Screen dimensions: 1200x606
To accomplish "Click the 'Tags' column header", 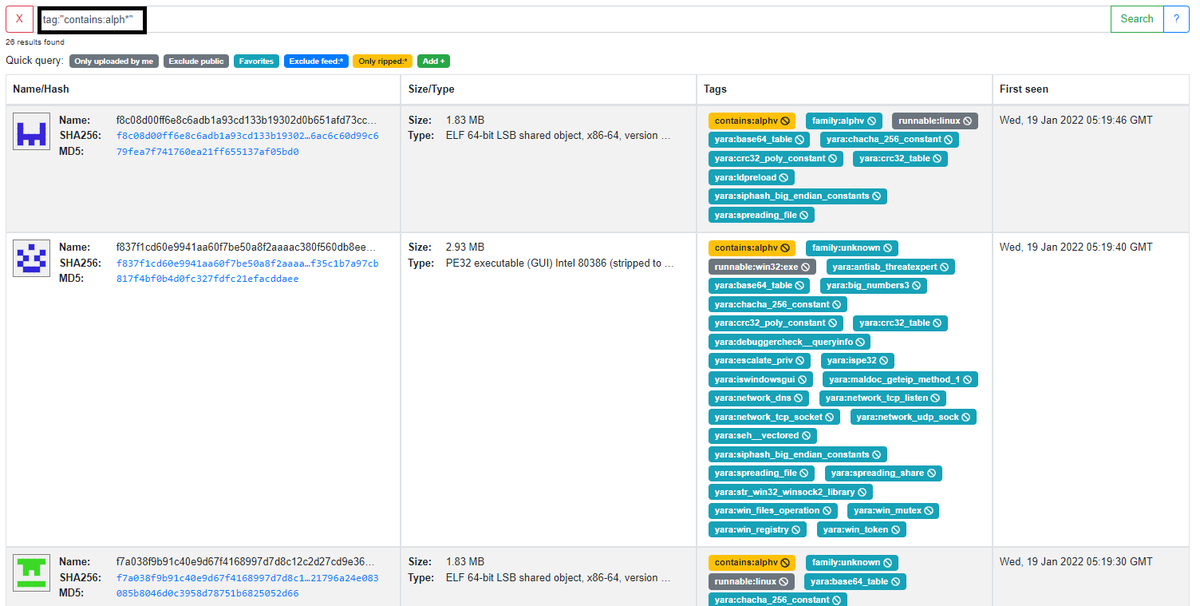I will click(x=715, y=89).
